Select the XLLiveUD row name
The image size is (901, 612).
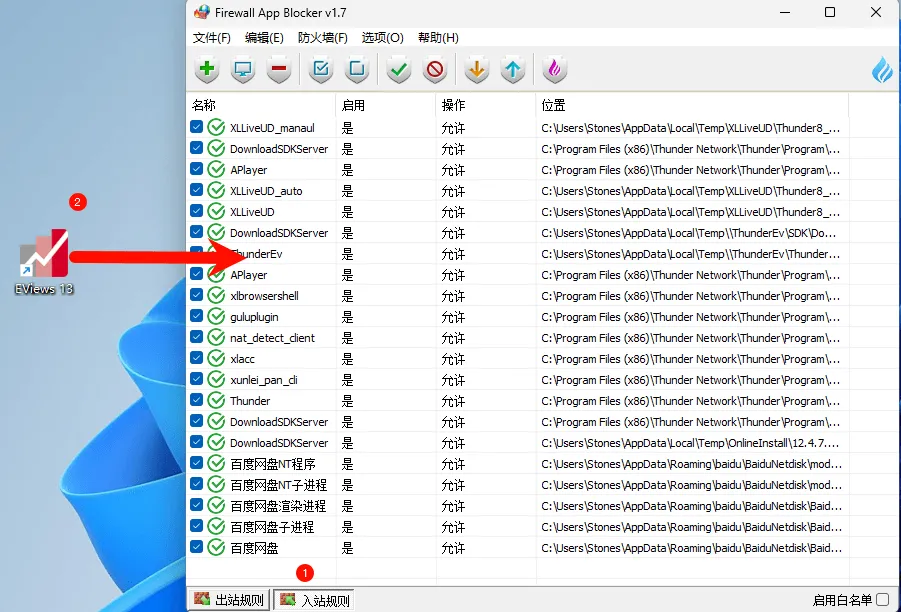pos(252,212)
